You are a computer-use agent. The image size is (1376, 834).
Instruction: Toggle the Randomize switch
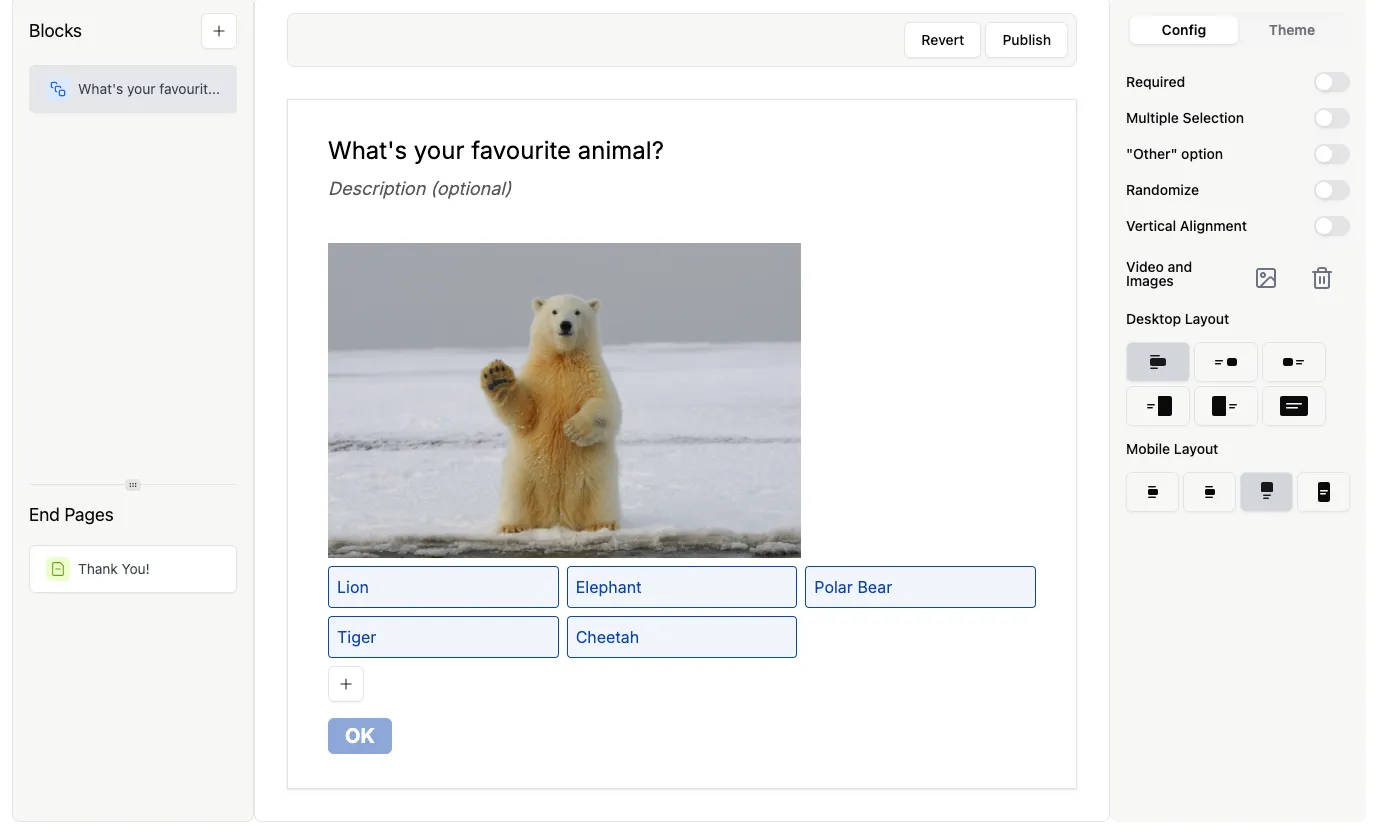point(1331,190)
